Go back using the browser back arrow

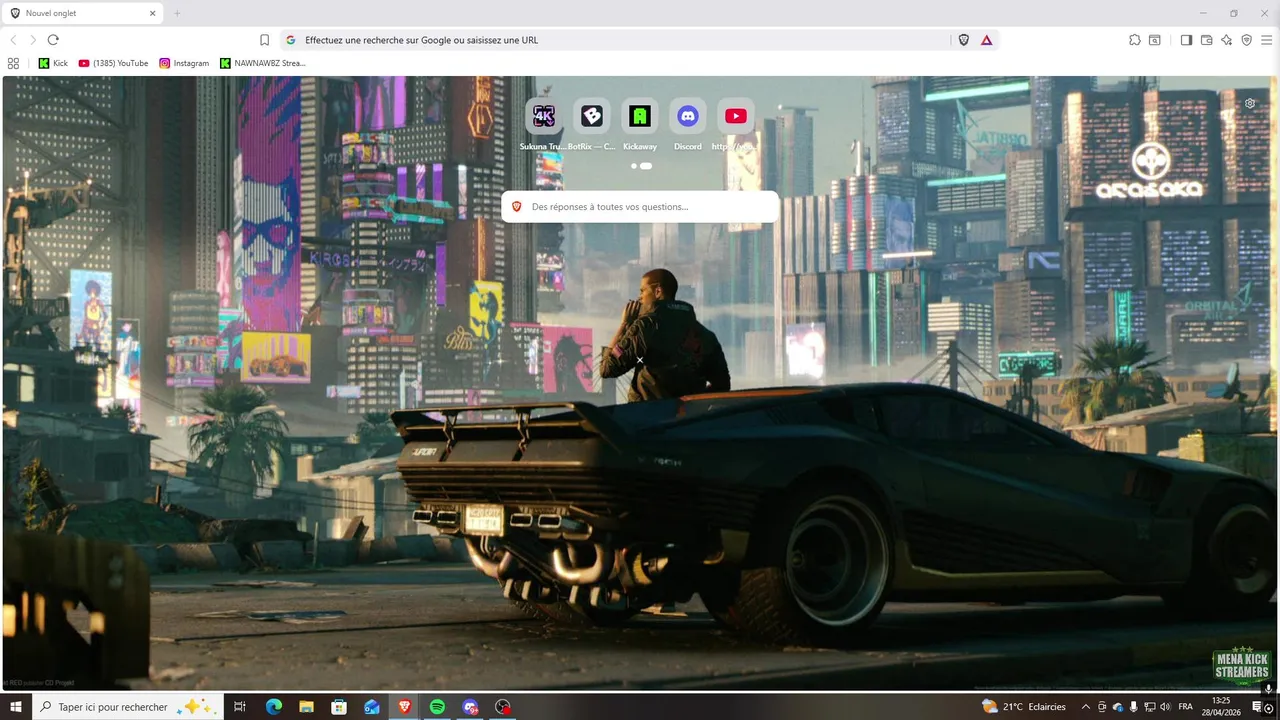pos(14,40)
